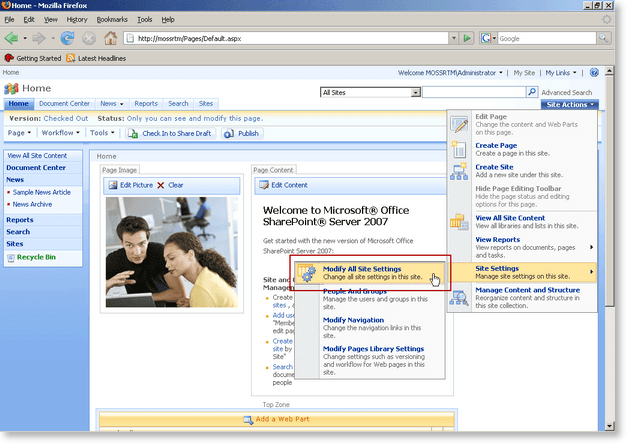The width and height of the screenshot is (627, 444).
Task: Click the Getting Started bookmark icon
Action: (9, 58)
